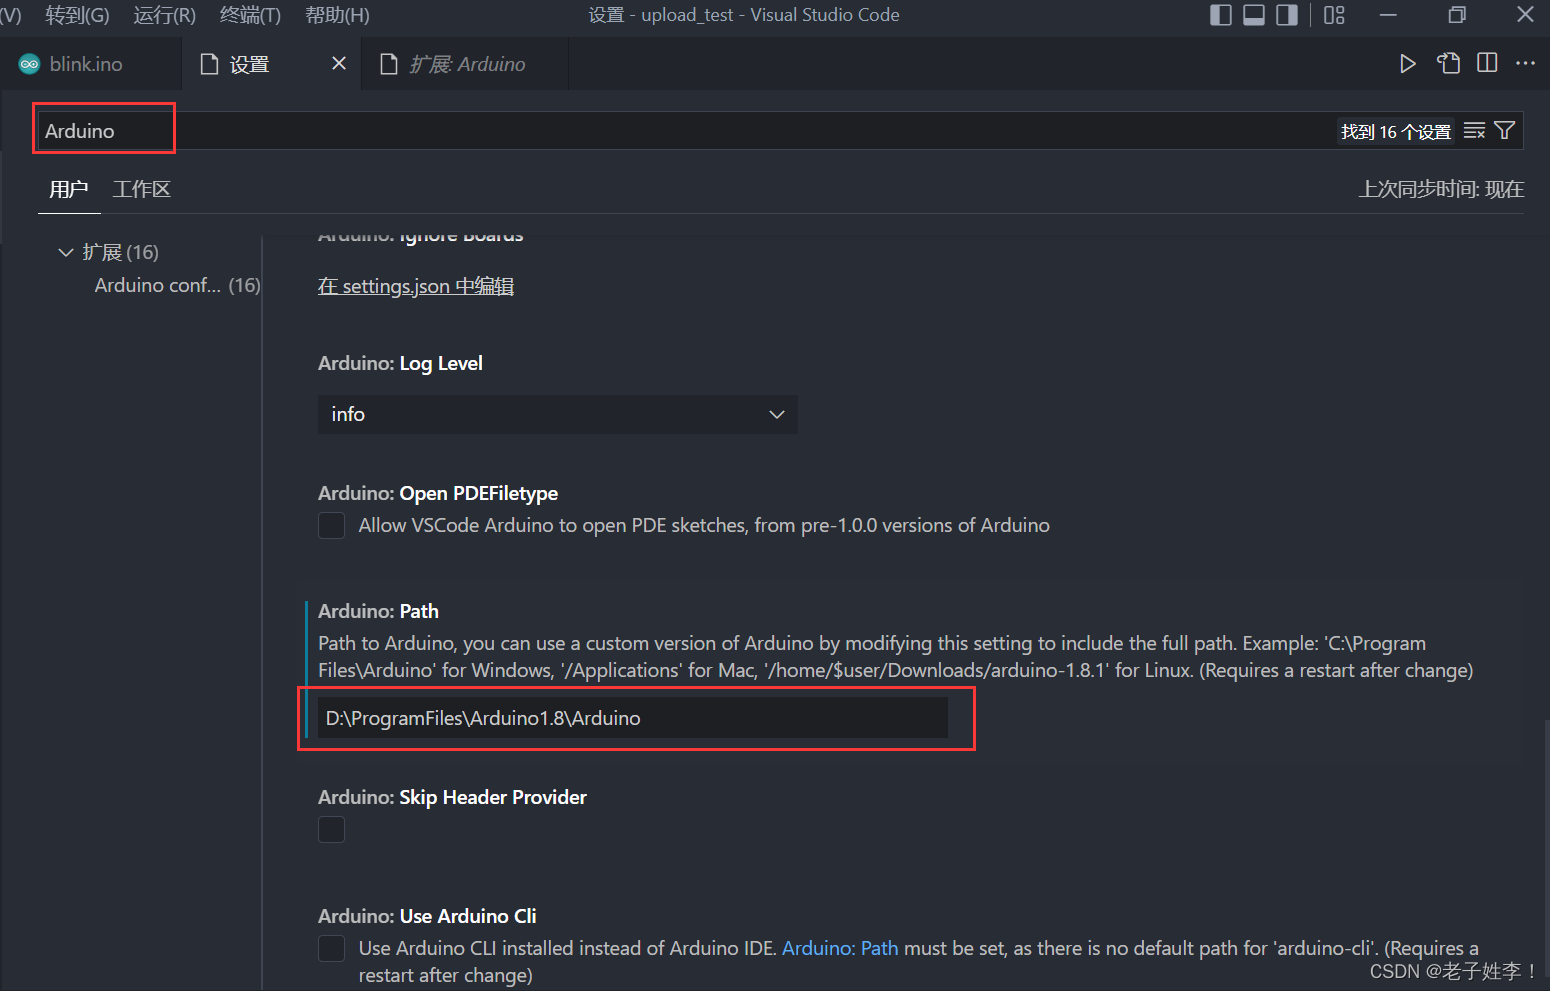
Task: Toggle primary side bar layout icon
Action: [x=1220, y=15]
